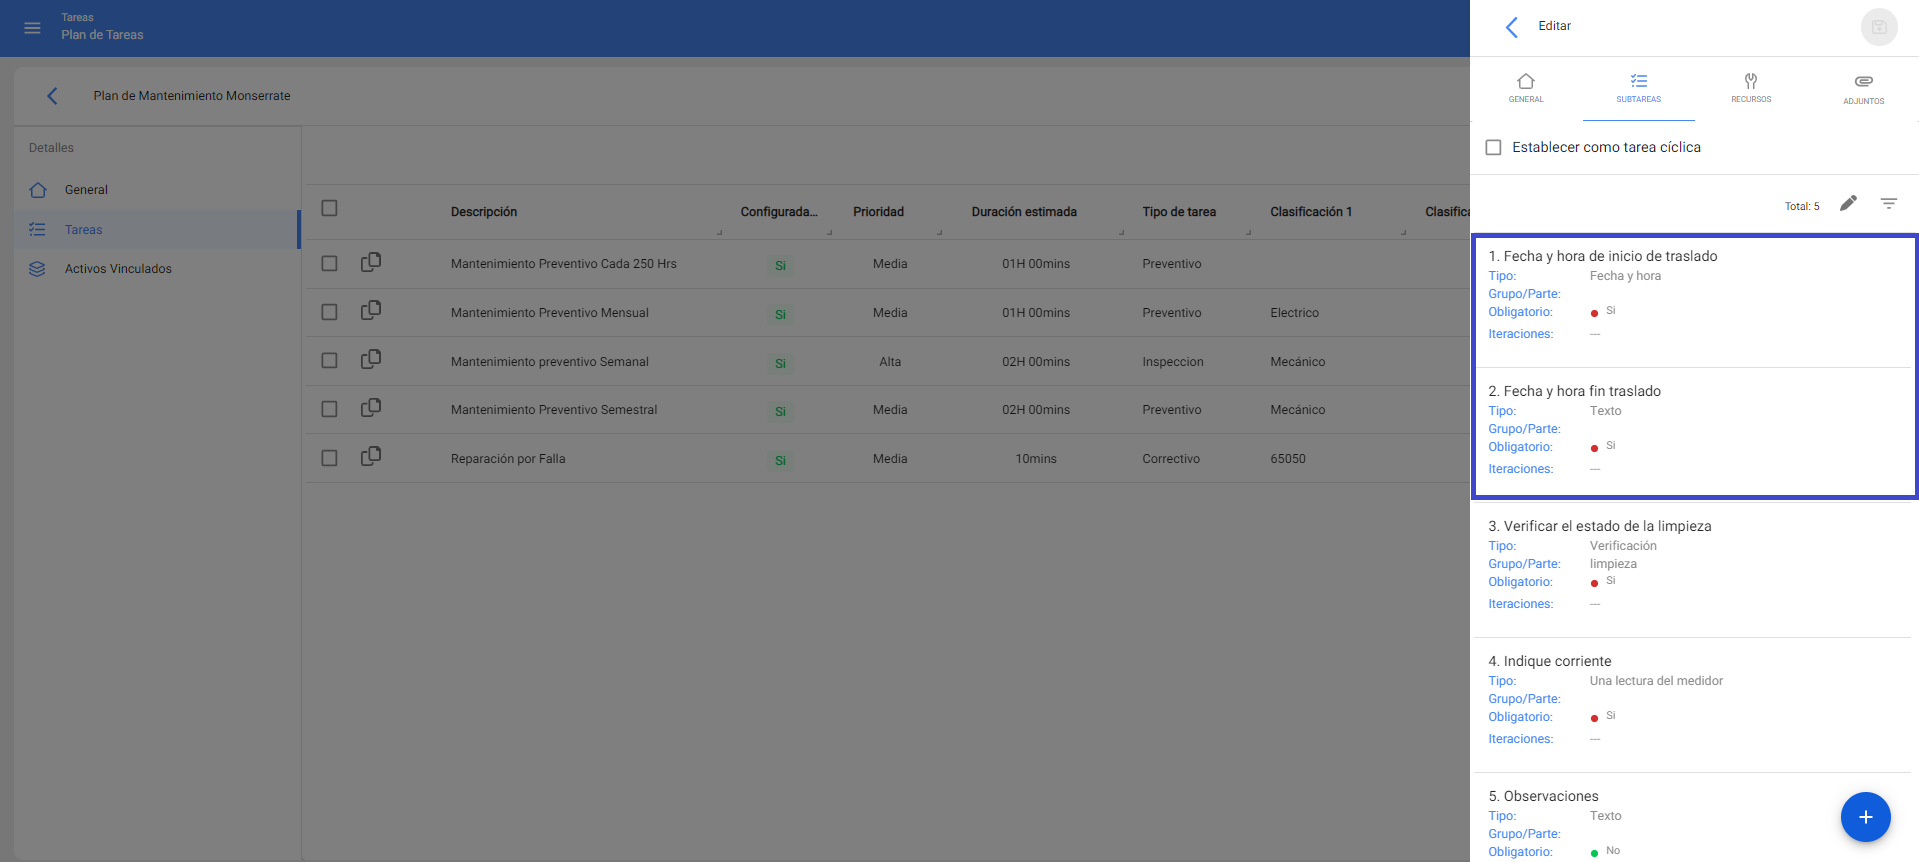1919x862 pixels.
Task: Click the back arrow in Editar panel
Action: click(1511, 27)
